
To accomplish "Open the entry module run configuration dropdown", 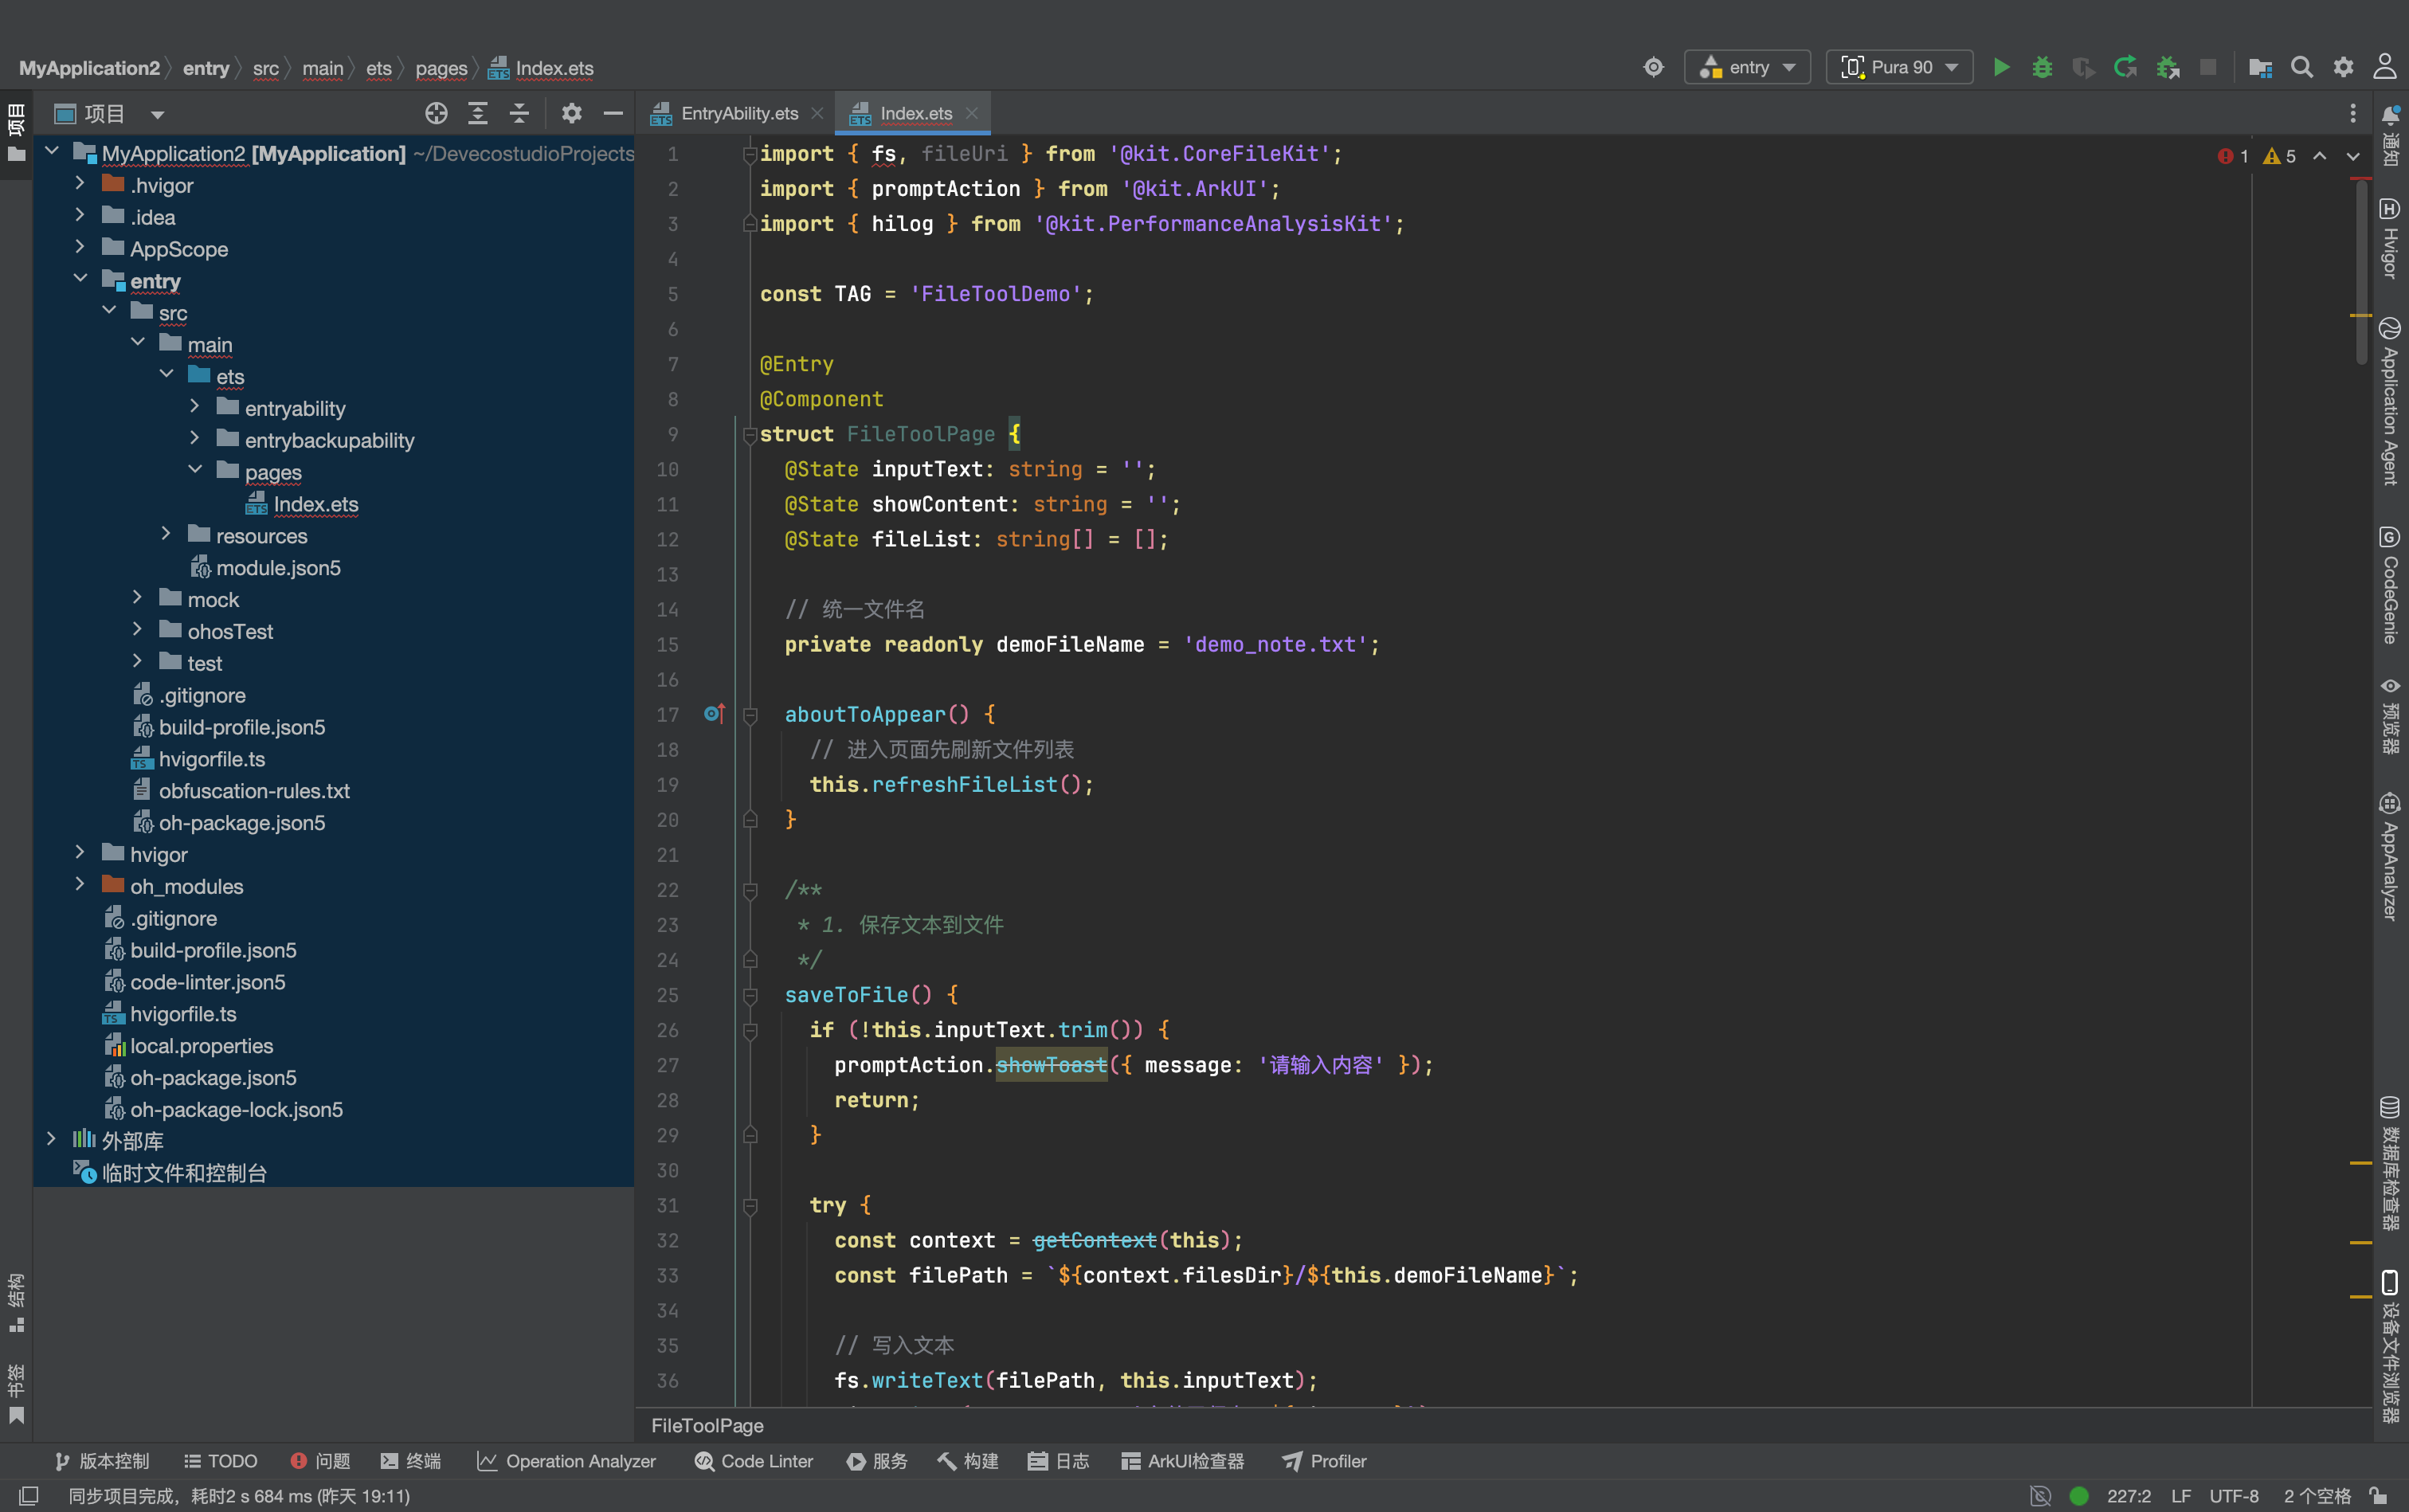I will click(1747, 67).
